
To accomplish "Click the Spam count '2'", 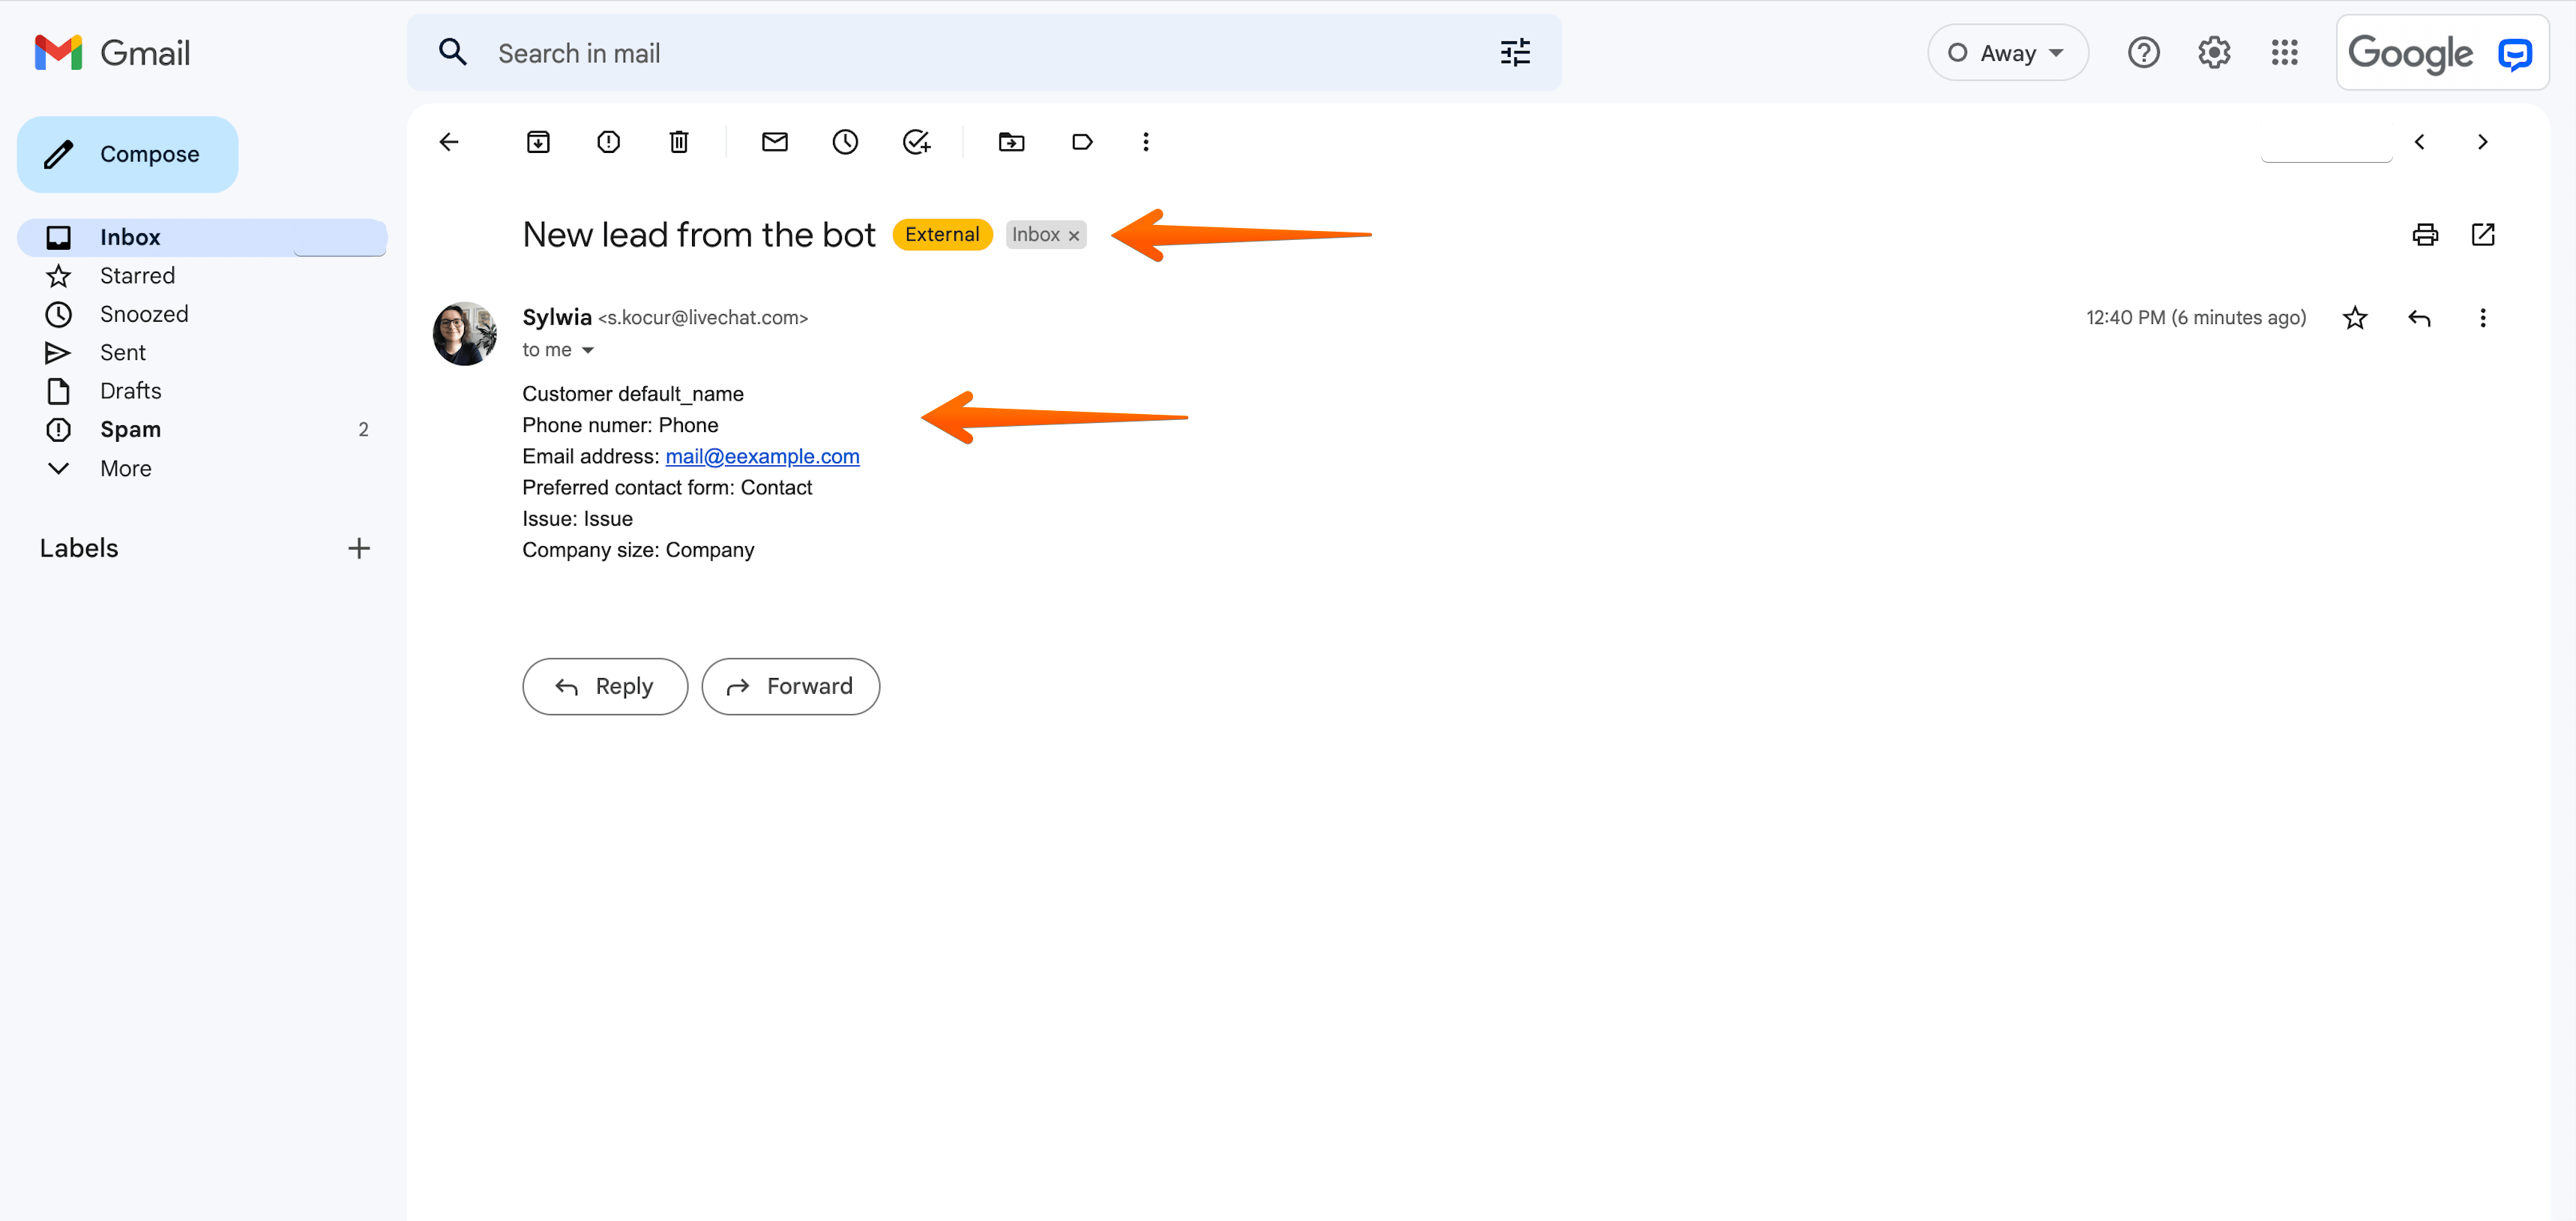I will (x=363, y=430).
